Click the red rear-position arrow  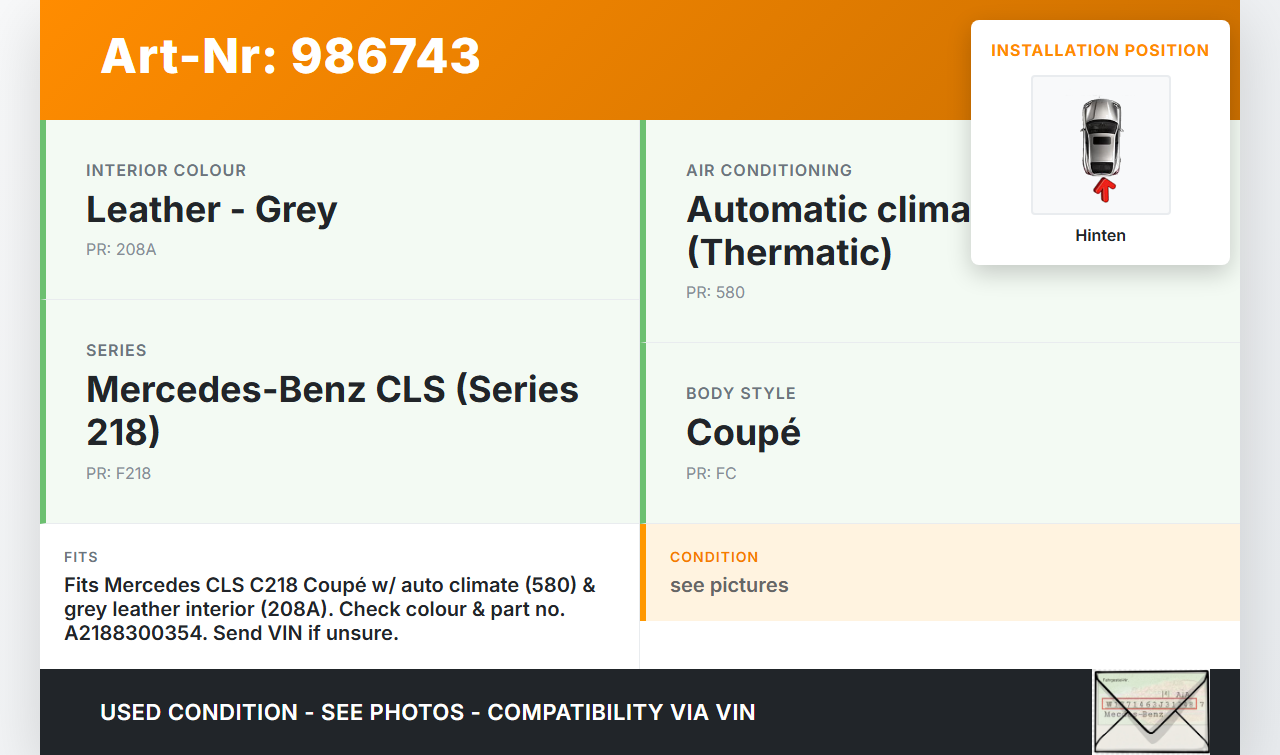(1104, 189)
